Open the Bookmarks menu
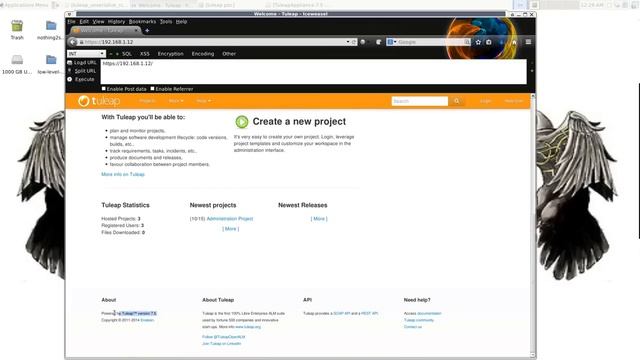This screenshot has height=360, width=640. (142, 22)
